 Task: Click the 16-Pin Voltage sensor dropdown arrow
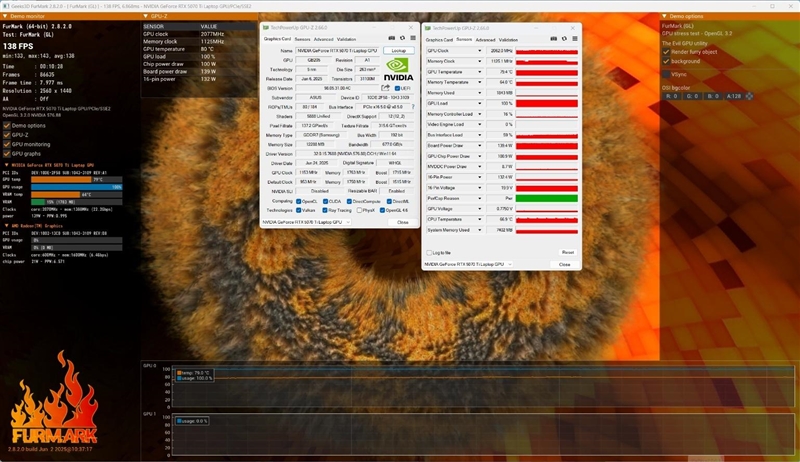[479, 188]
